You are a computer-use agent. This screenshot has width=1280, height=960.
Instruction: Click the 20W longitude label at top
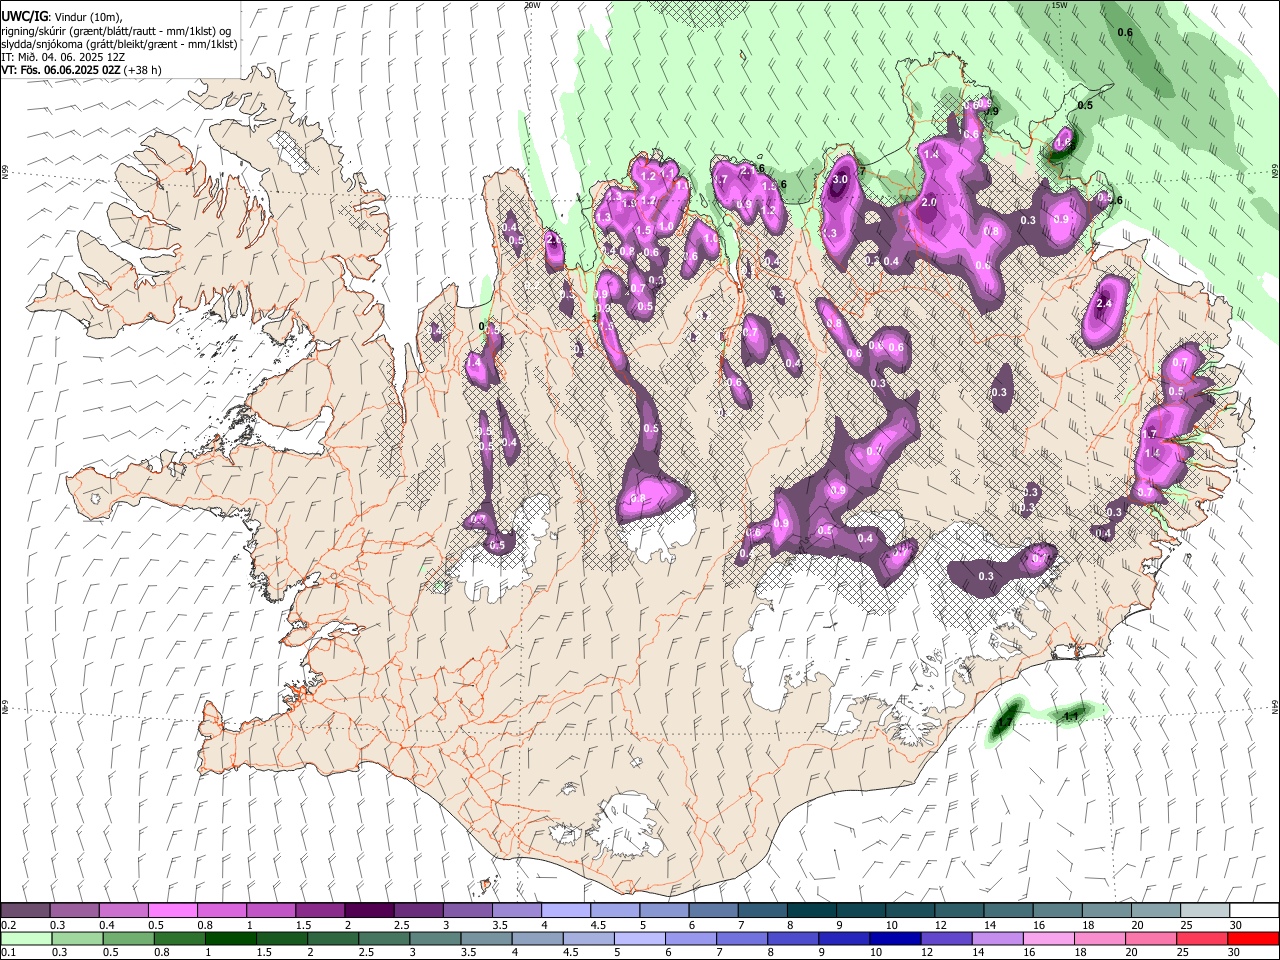[532, 5]
